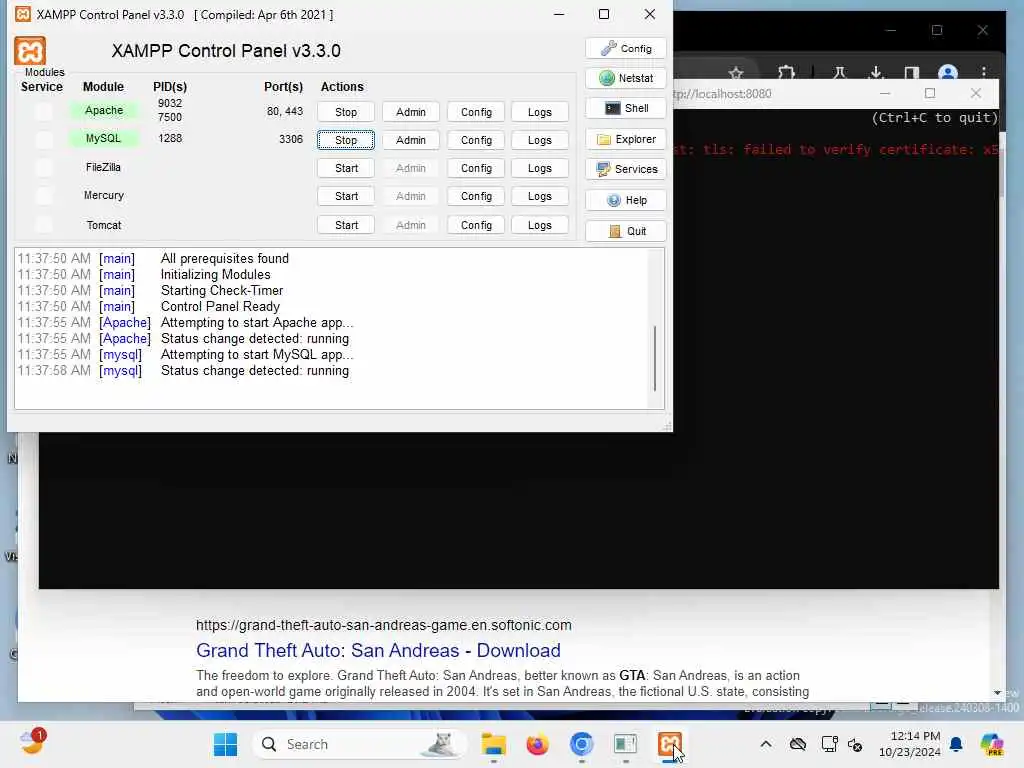Open XAMPP Config with the wrench icon

626,48
